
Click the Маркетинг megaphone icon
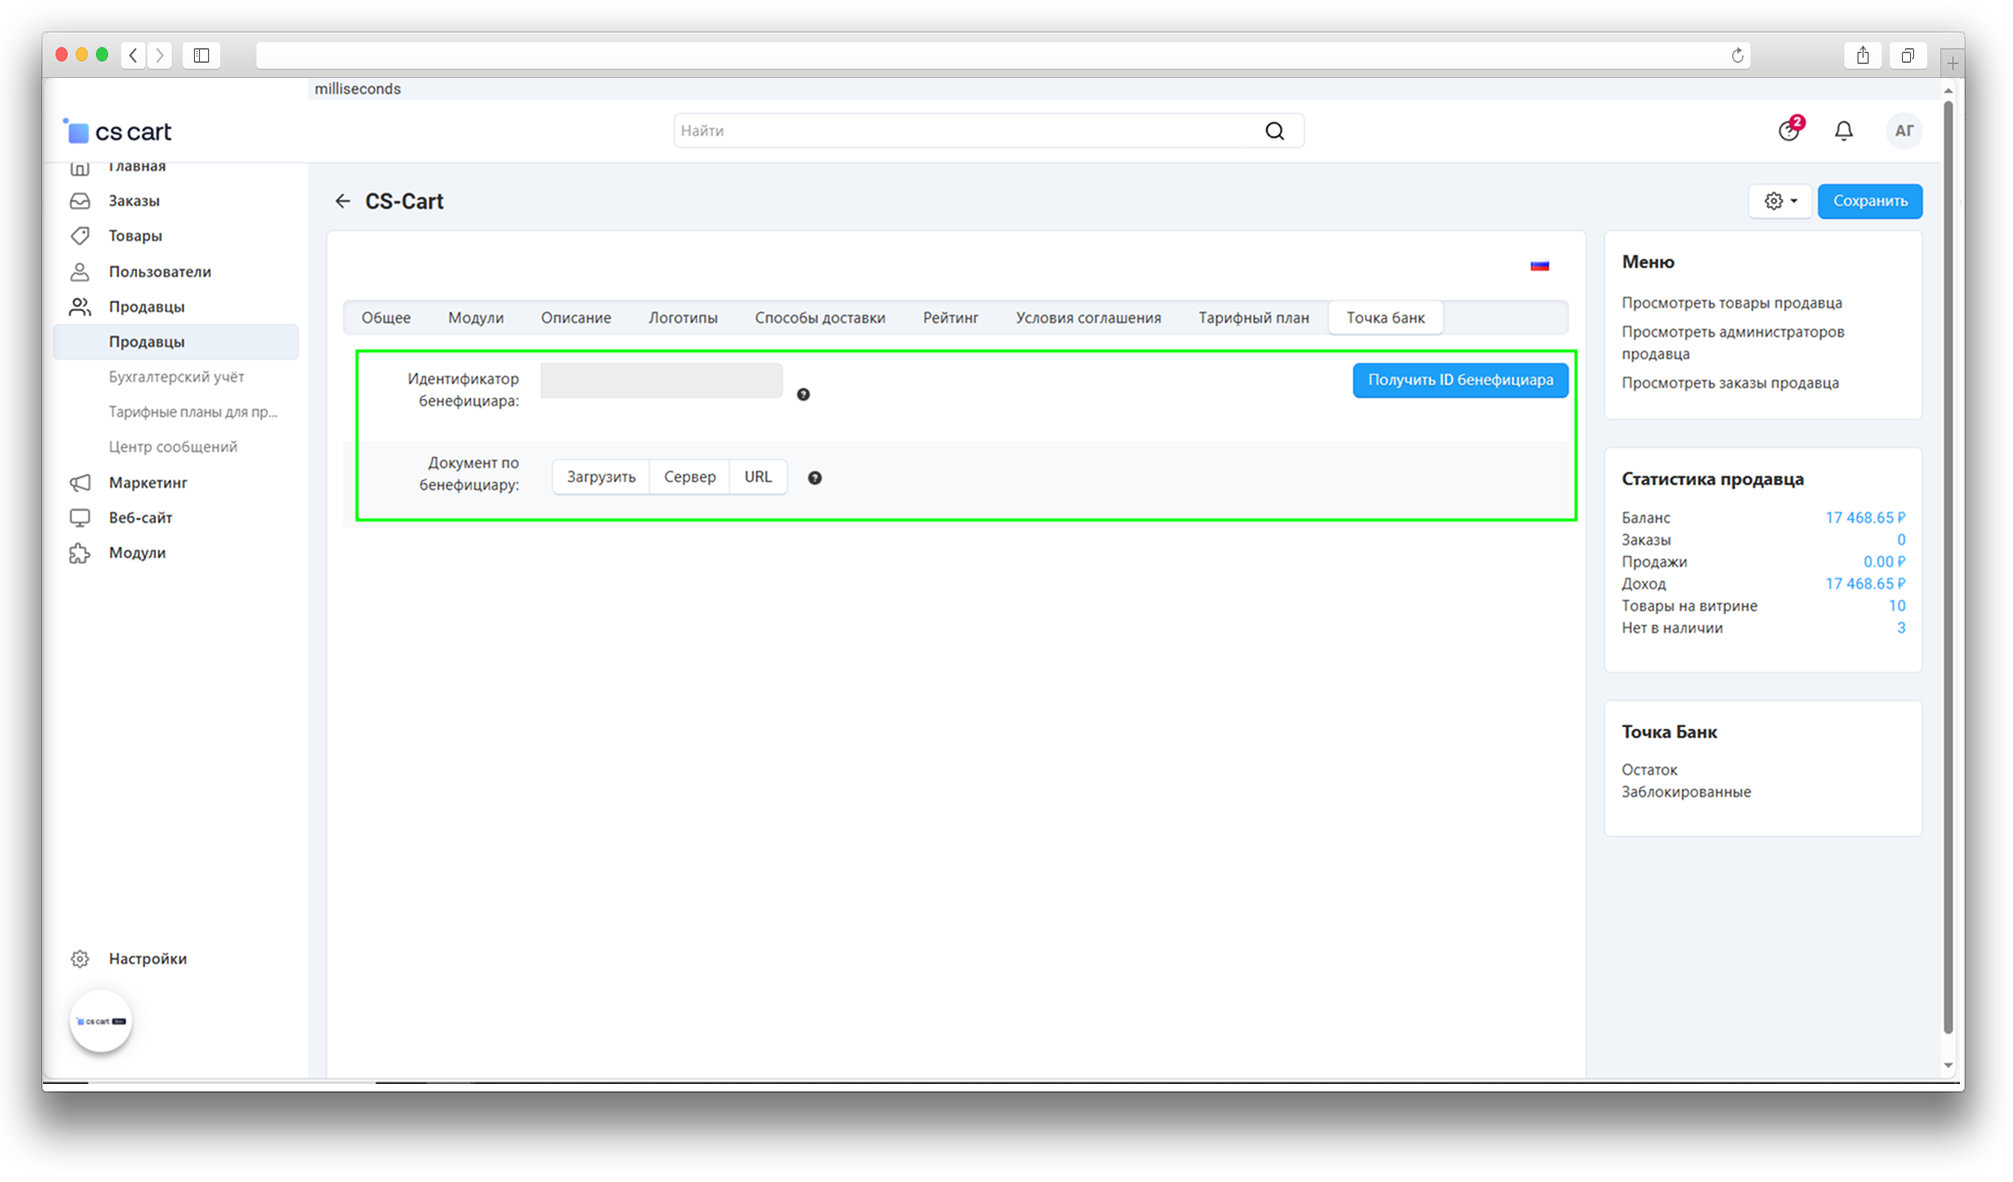[80, 483]
